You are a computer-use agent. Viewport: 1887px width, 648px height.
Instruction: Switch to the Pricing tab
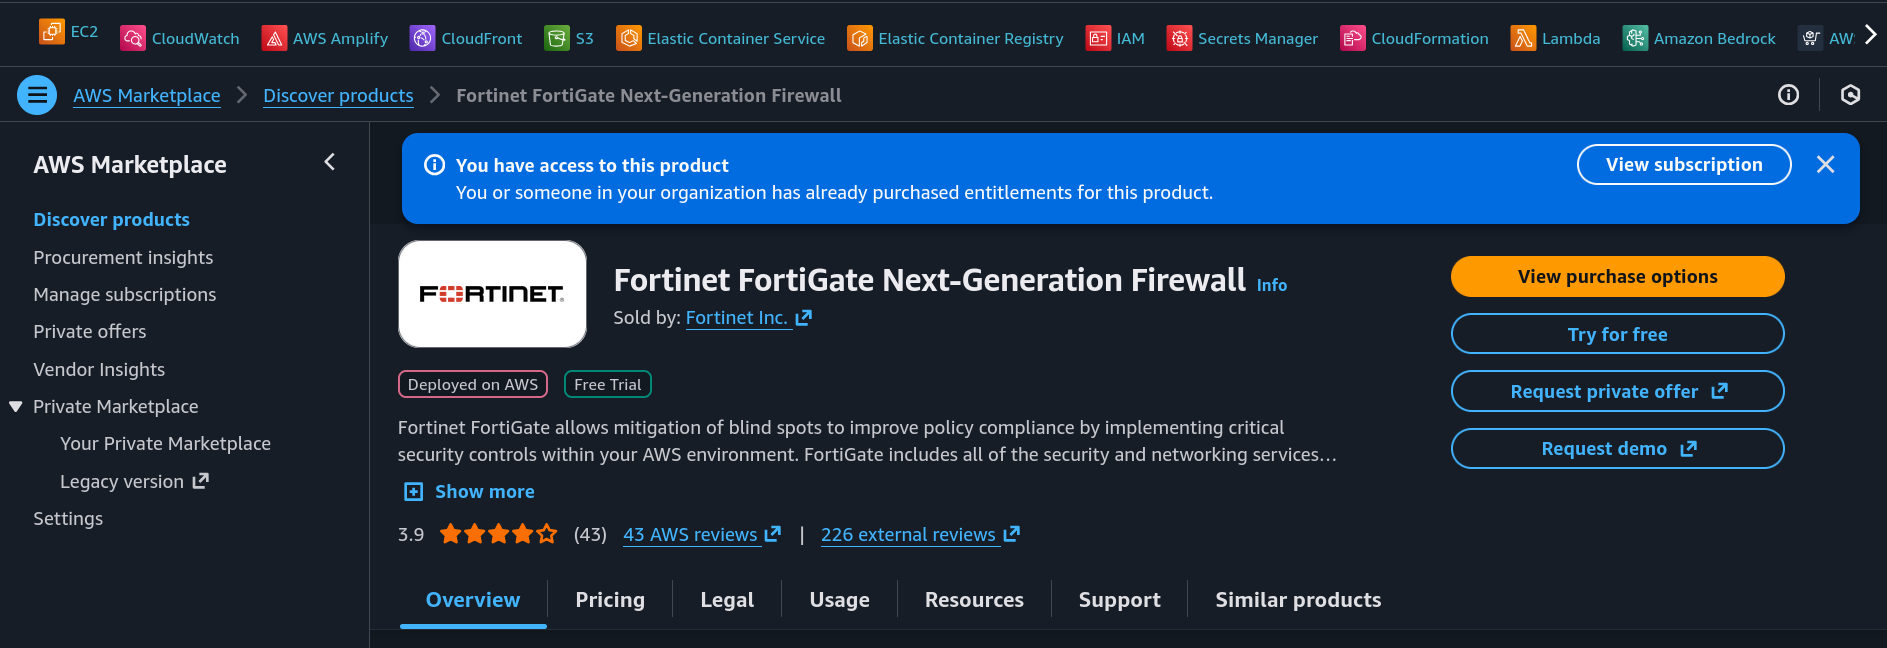click(x=609, y=600)
